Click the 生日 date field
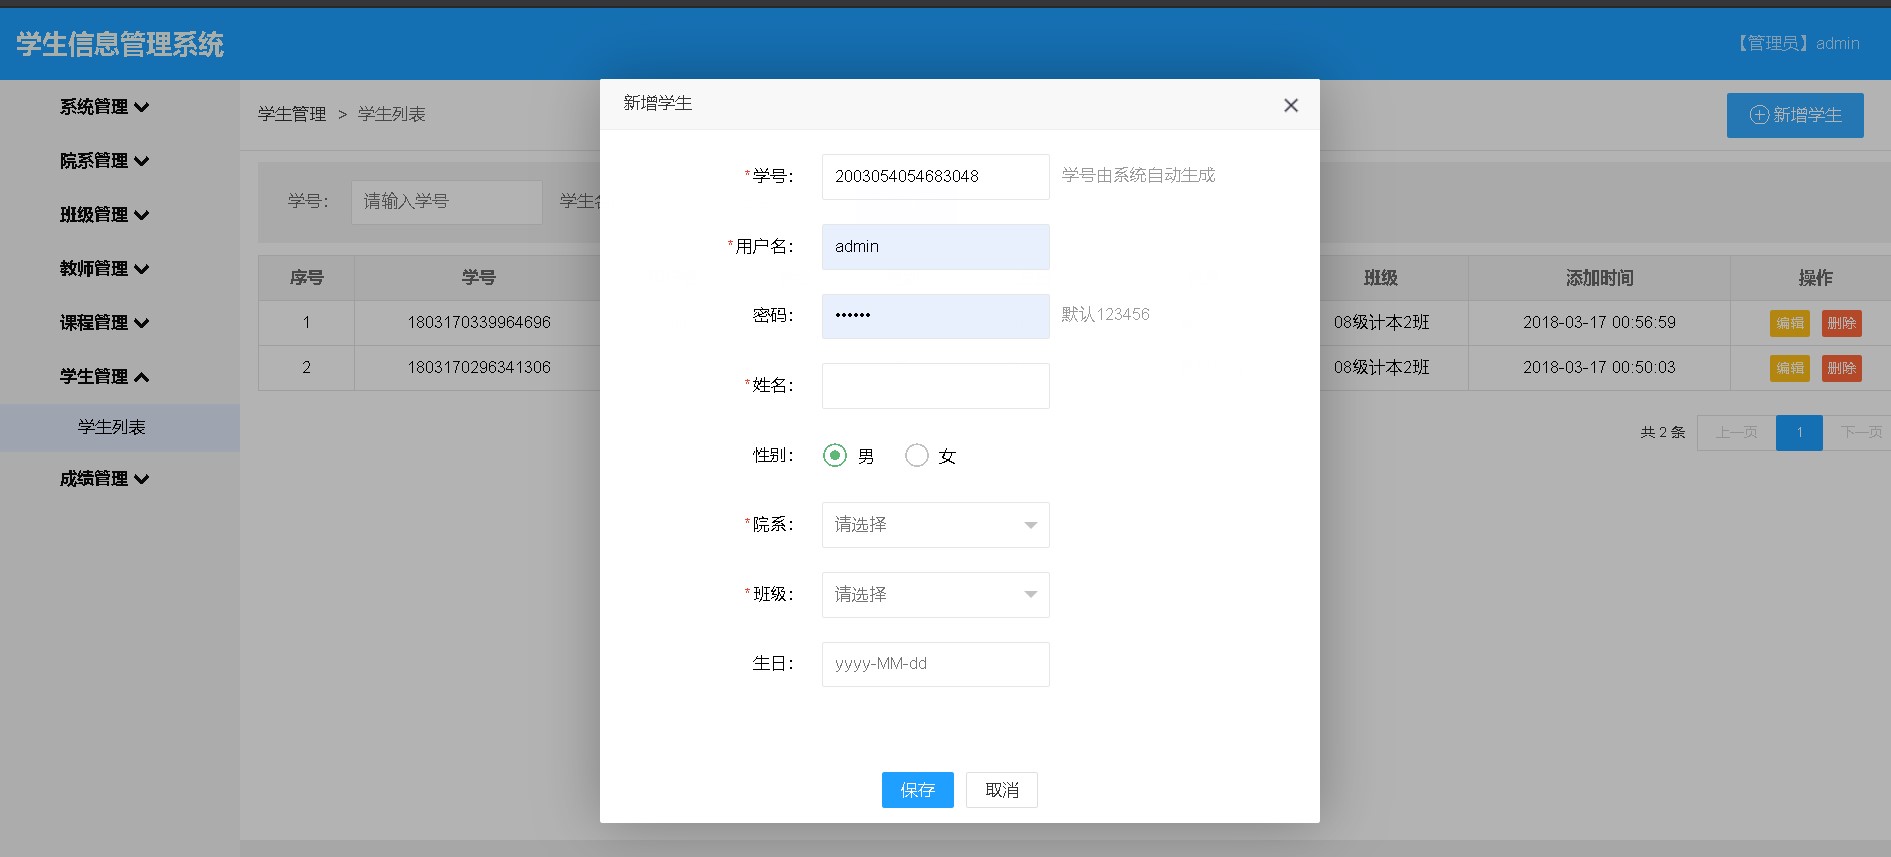1891x857 pixels. tap(935, 664)
